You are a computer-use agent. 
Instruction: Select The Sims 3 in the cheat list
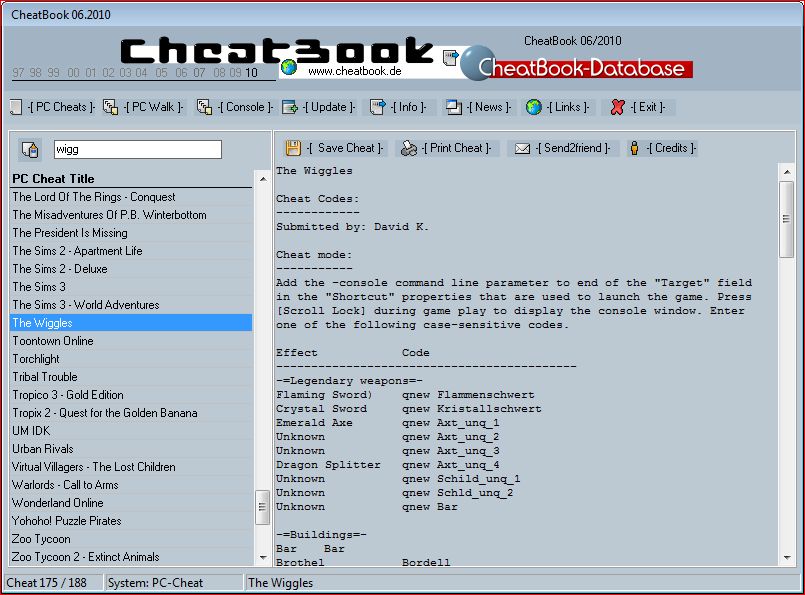pyautogui.click(x=40, y=287)
